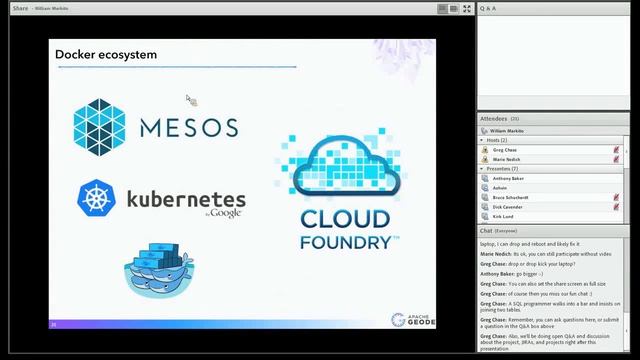The image size is (640, 360).
Task: Select attendee Ashvin in the list
Action: click(x=551, y=188)
